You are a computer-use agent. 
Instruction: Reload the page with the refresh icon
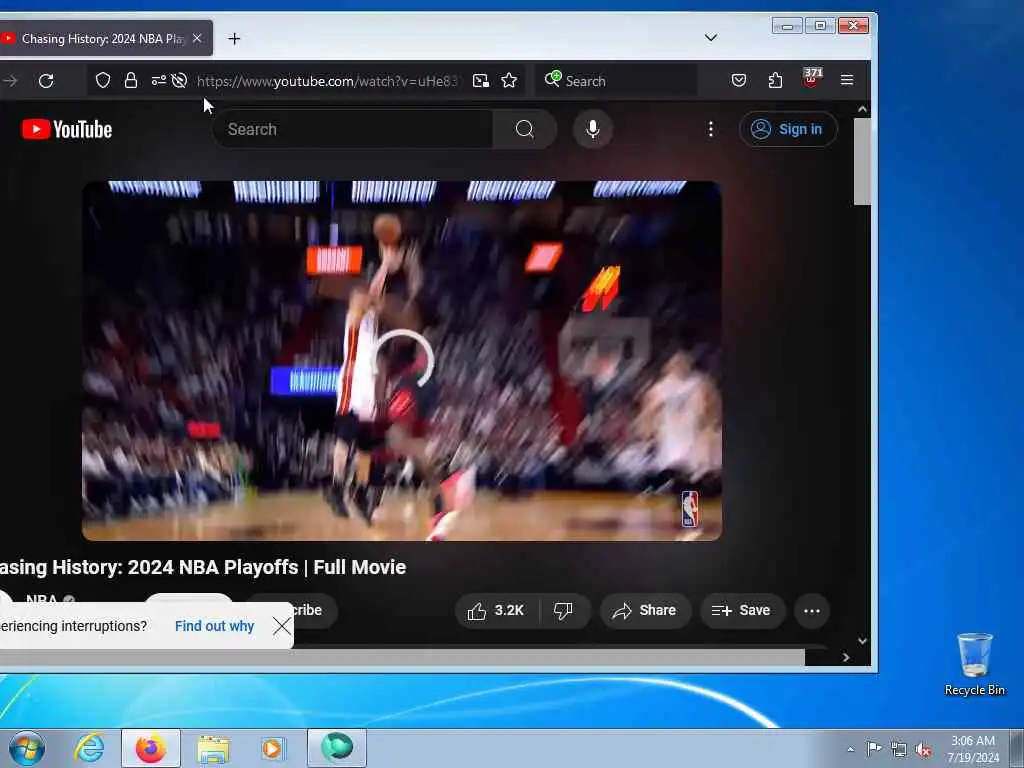[x=46, y=81]
